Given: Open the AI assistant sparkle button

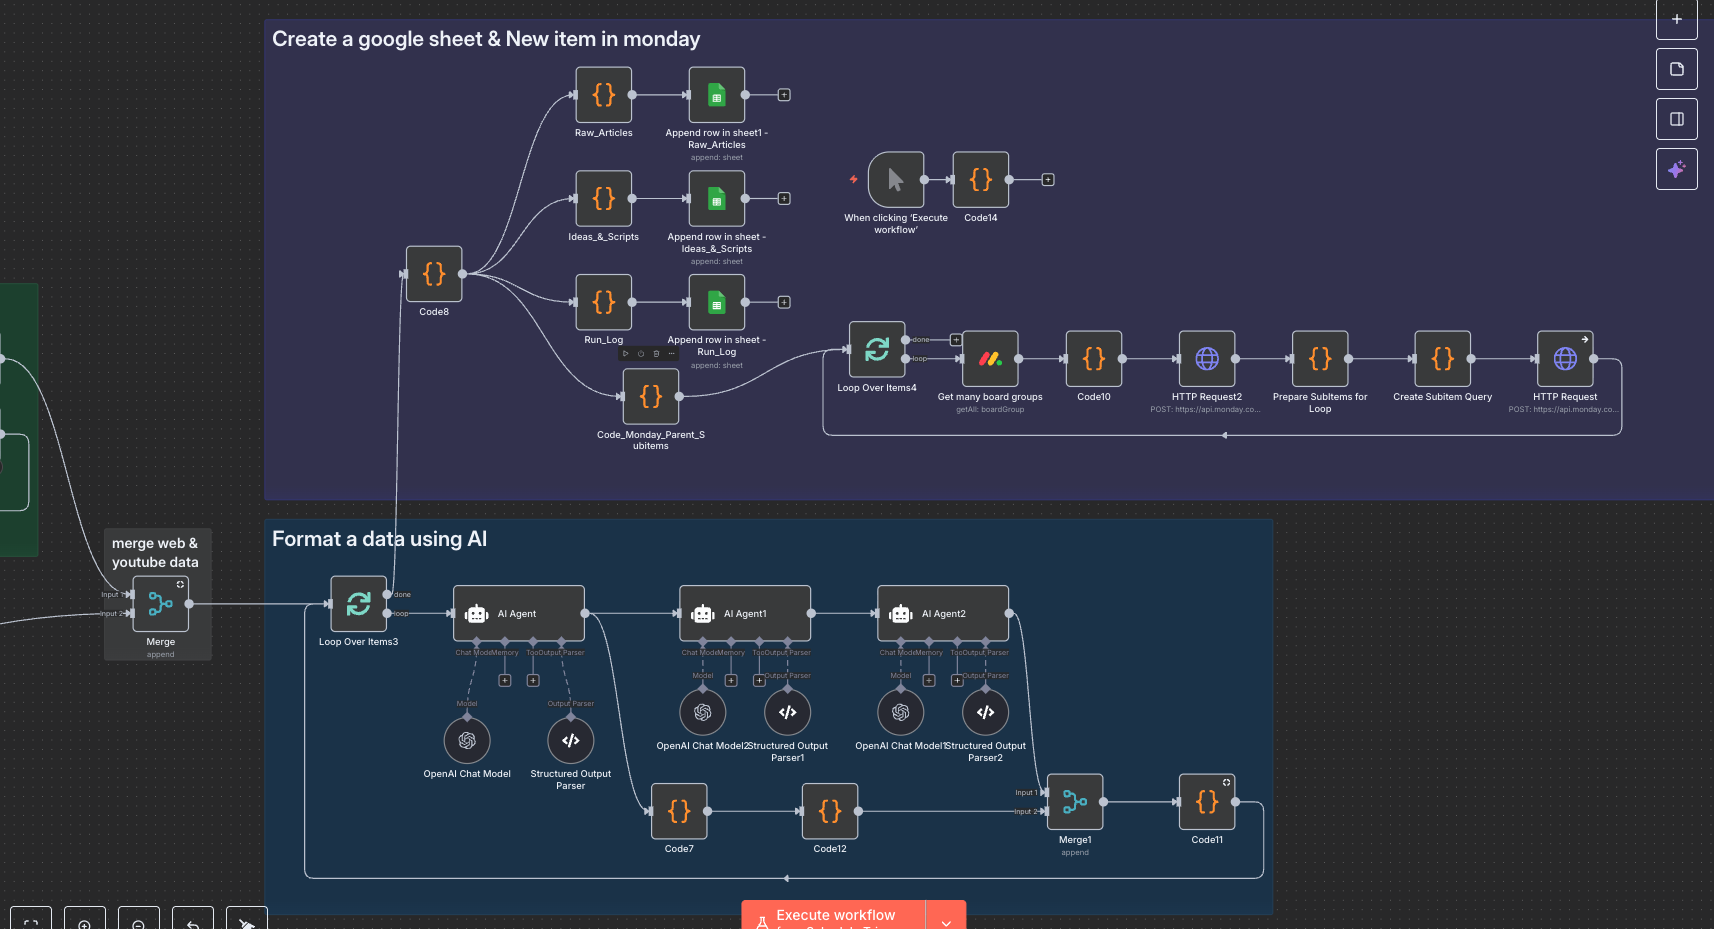Looking at the screenshot, I should coord(1677,169).
